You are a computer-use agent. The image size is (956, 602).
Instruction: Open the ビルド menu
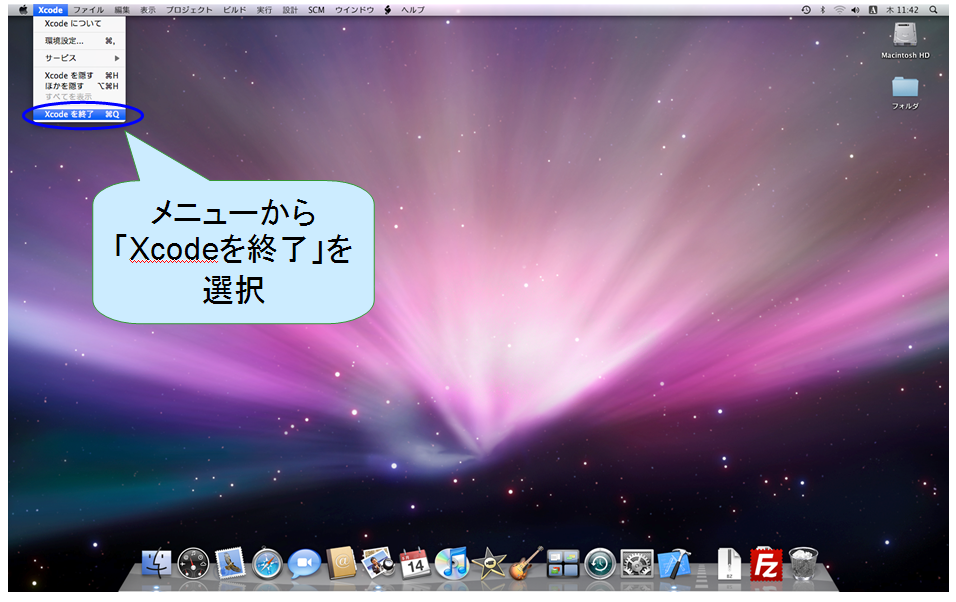(235, 10)
